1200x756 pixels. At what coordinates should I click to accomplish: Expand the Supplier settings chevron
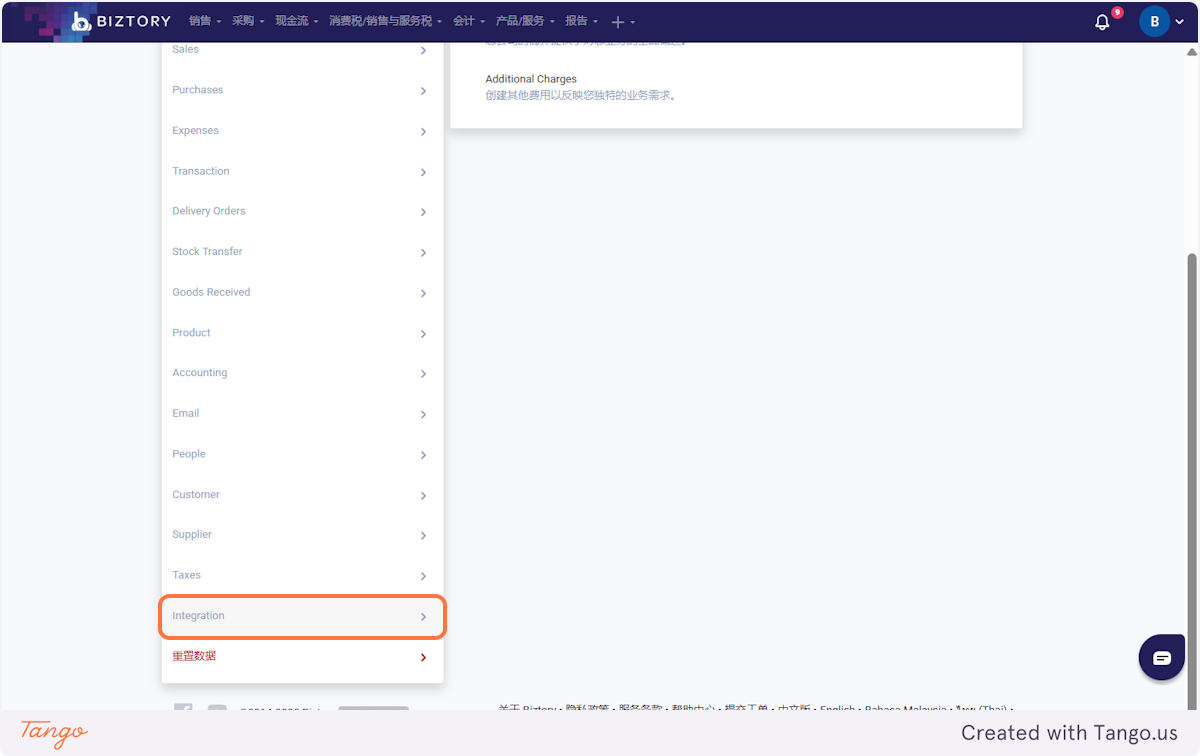(423, 536)
